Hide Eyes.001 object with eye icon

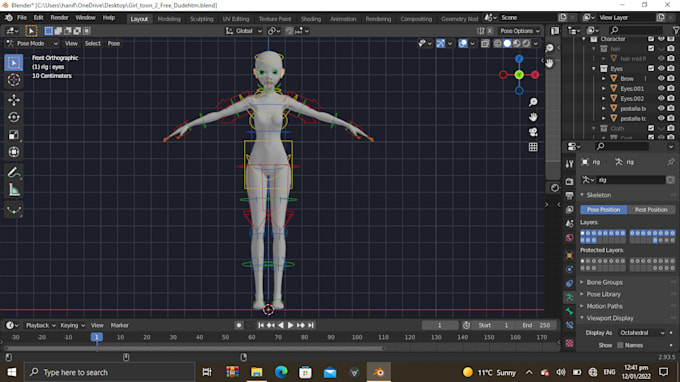pyautogui.click(x=661, y=88)
